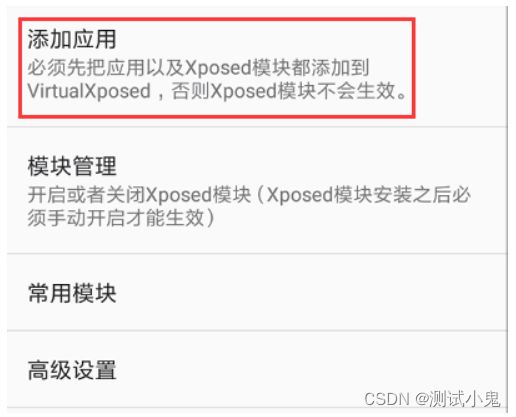This screenshot has height=417, width=516.
Task: Click the text 须手动开启才能生效
Action: (116, 218)
